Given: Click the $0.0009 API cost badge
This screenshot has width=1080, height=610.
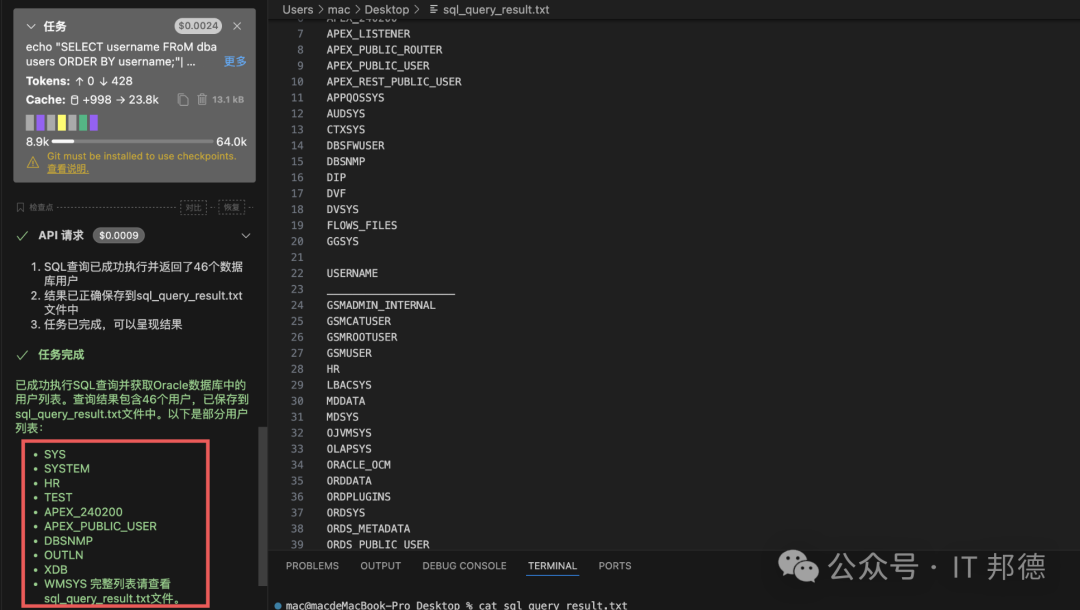Looking at the screenshot, I should (118, 235).
